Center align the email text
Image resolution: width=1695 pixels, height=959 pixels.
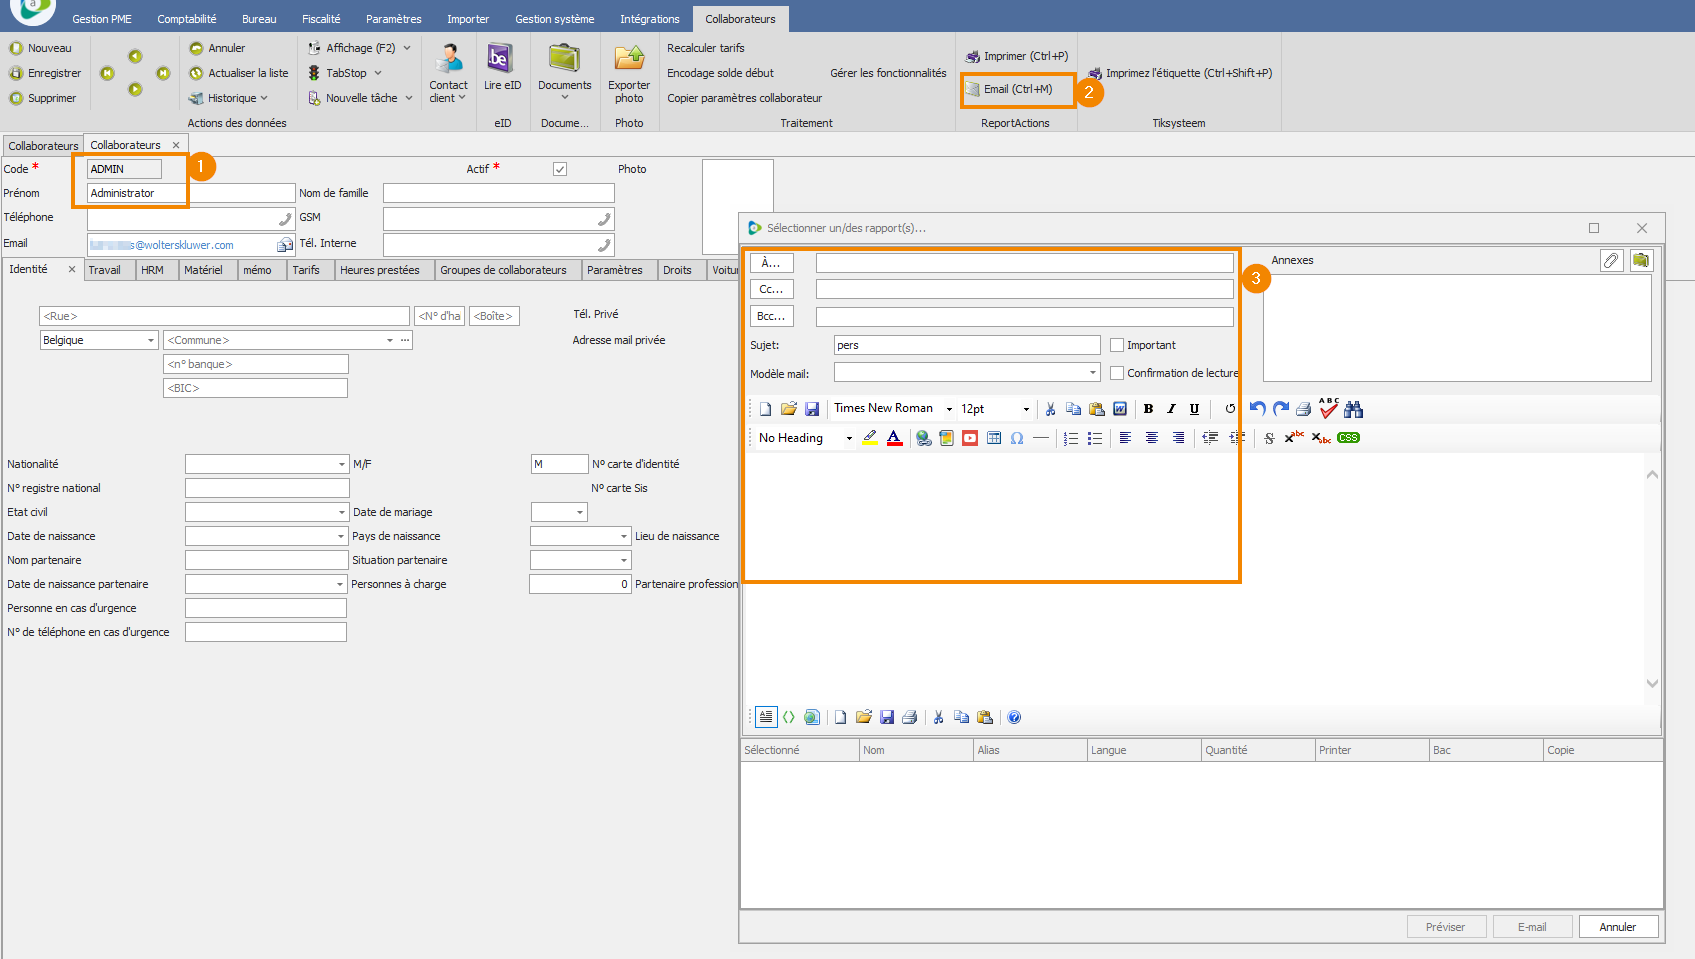tap(1152, 438)
